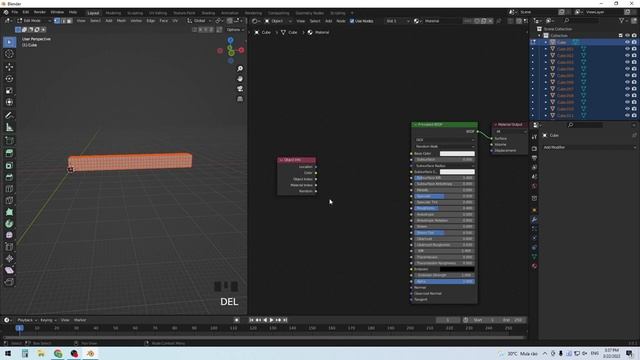640x360 pixels.
Task: Open the Render menu
Action: (40, 12)
